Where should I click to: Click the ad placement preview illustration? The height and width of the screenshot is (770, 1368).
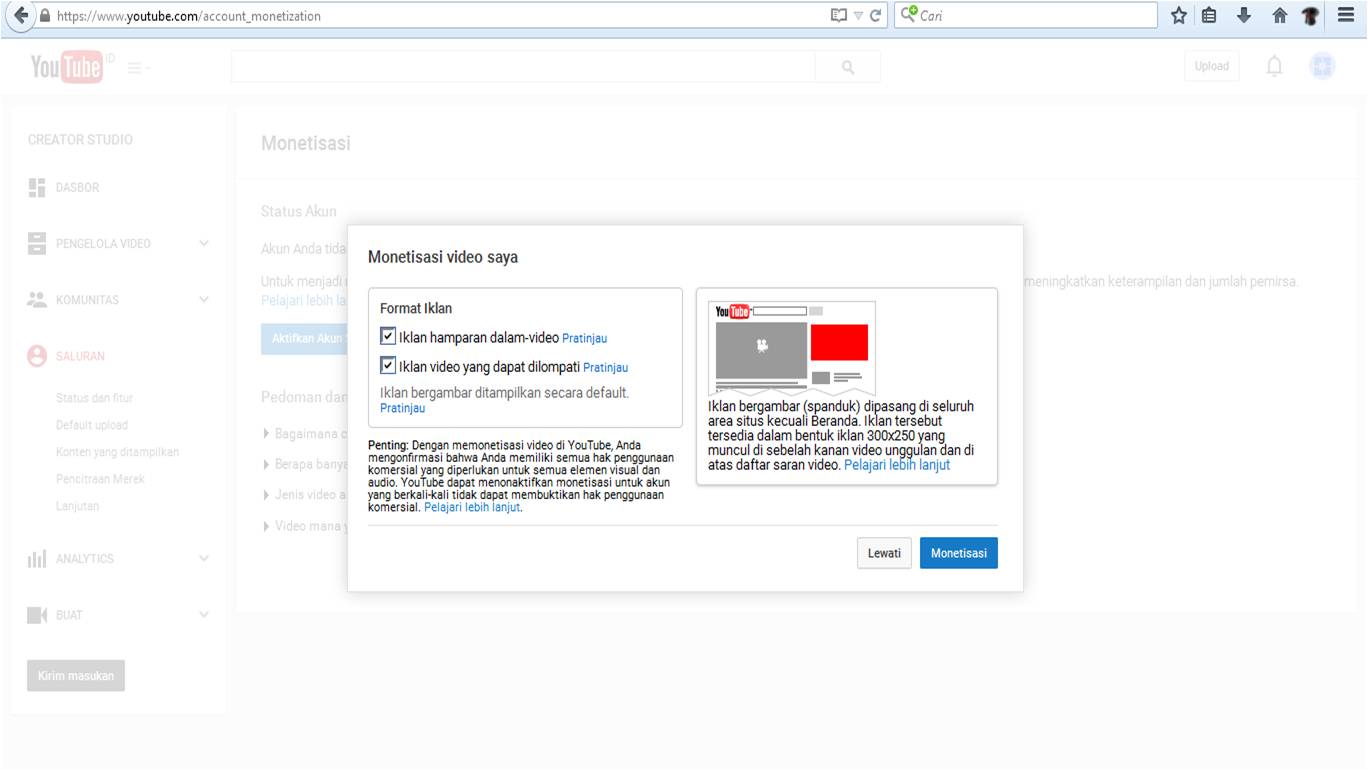[792, 348]
